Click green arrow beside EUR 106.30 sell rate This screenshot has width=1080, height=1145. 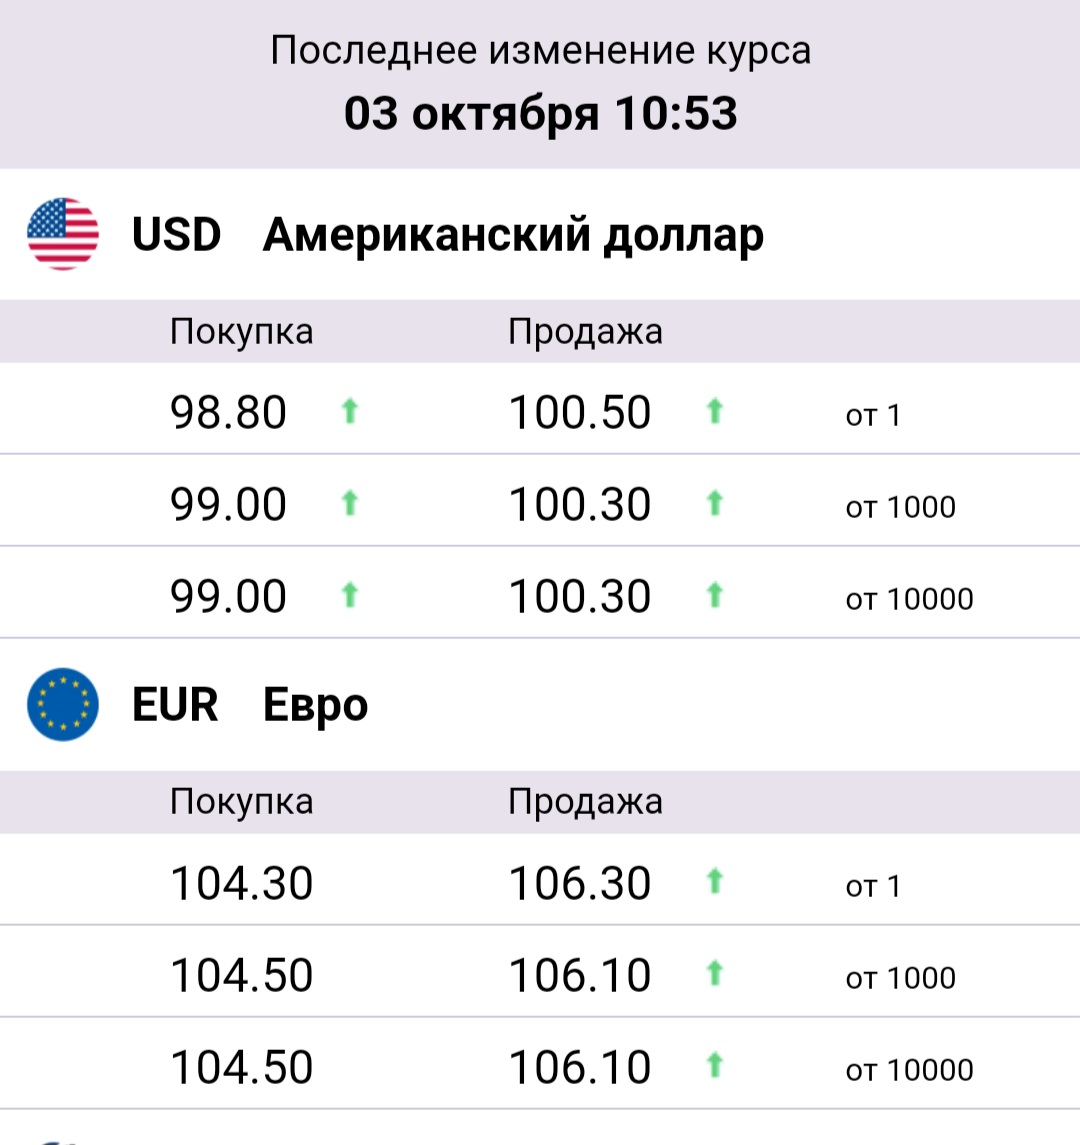715,881
